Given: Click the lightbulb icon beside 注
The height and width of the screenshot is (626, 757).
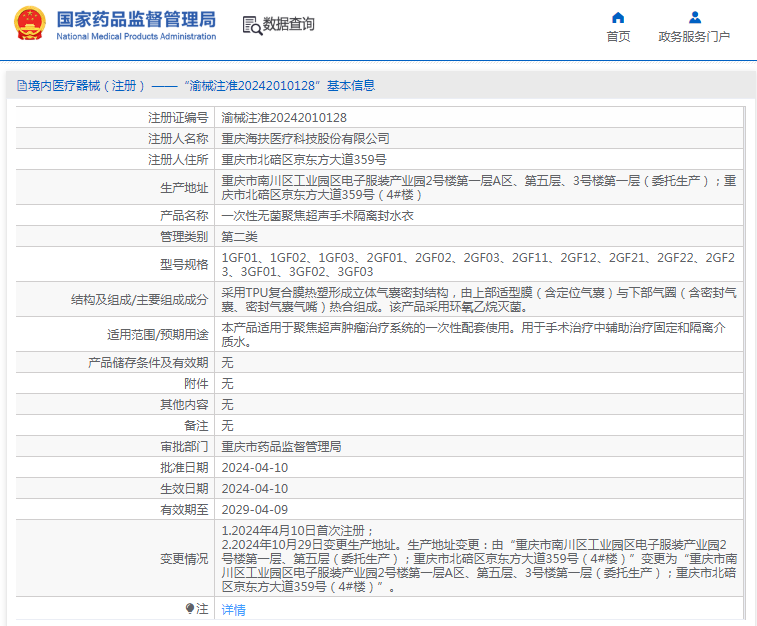Looking at the screenshot, I should [190, 609].
